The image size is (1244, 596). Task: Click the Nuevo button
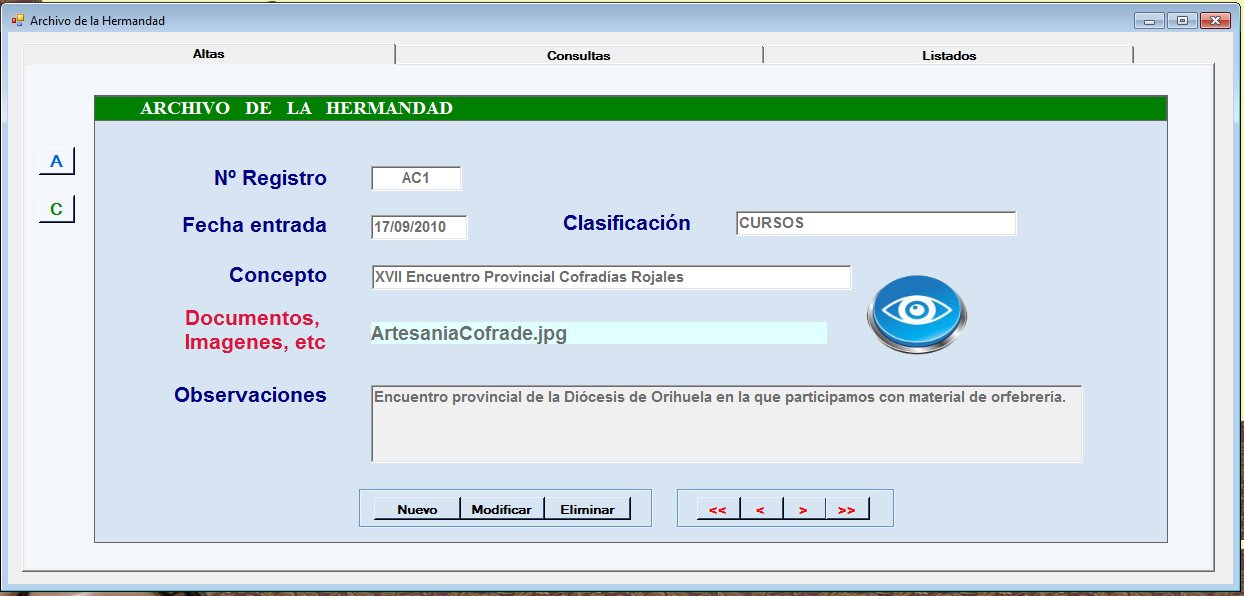417,509
